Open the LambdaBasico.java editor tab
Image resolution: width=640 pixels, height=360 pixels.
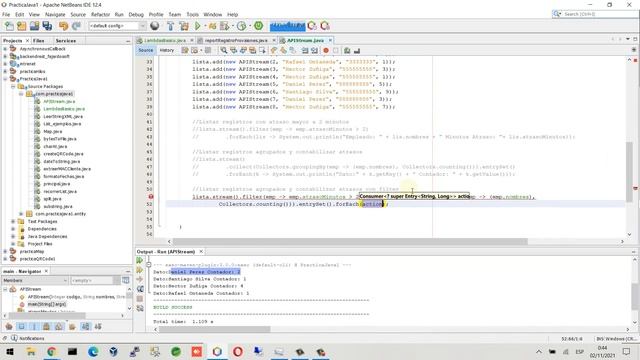click(164, 40)
